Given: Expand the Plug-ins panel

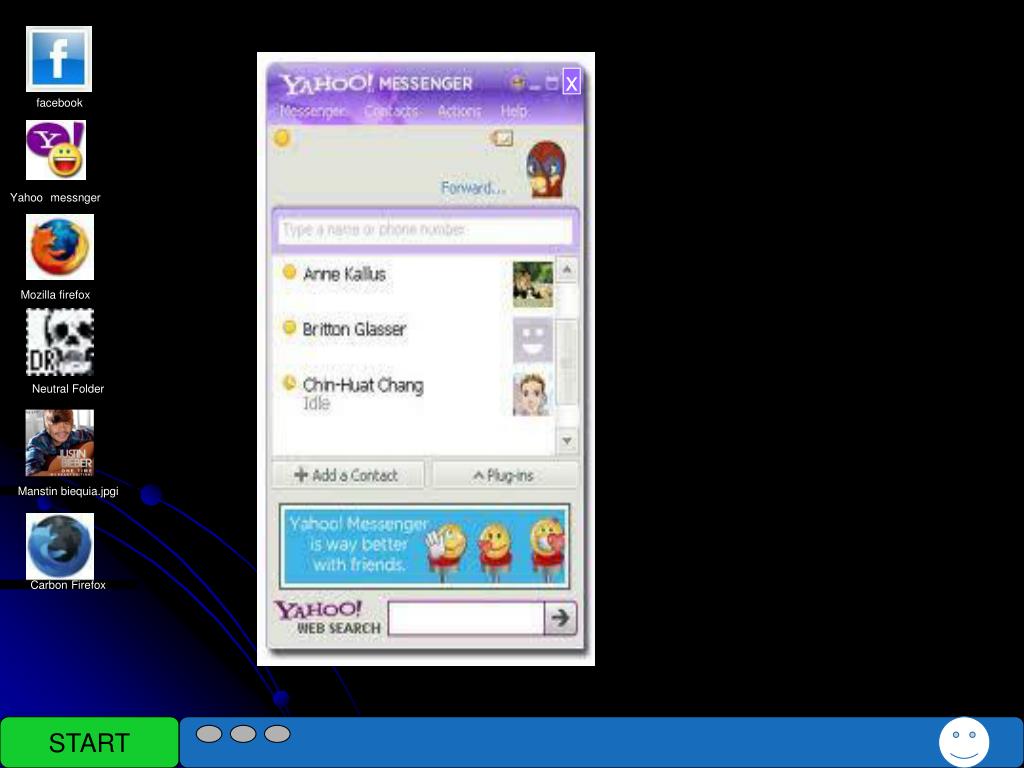Looking at the screenshot, I should pos(504,476).
